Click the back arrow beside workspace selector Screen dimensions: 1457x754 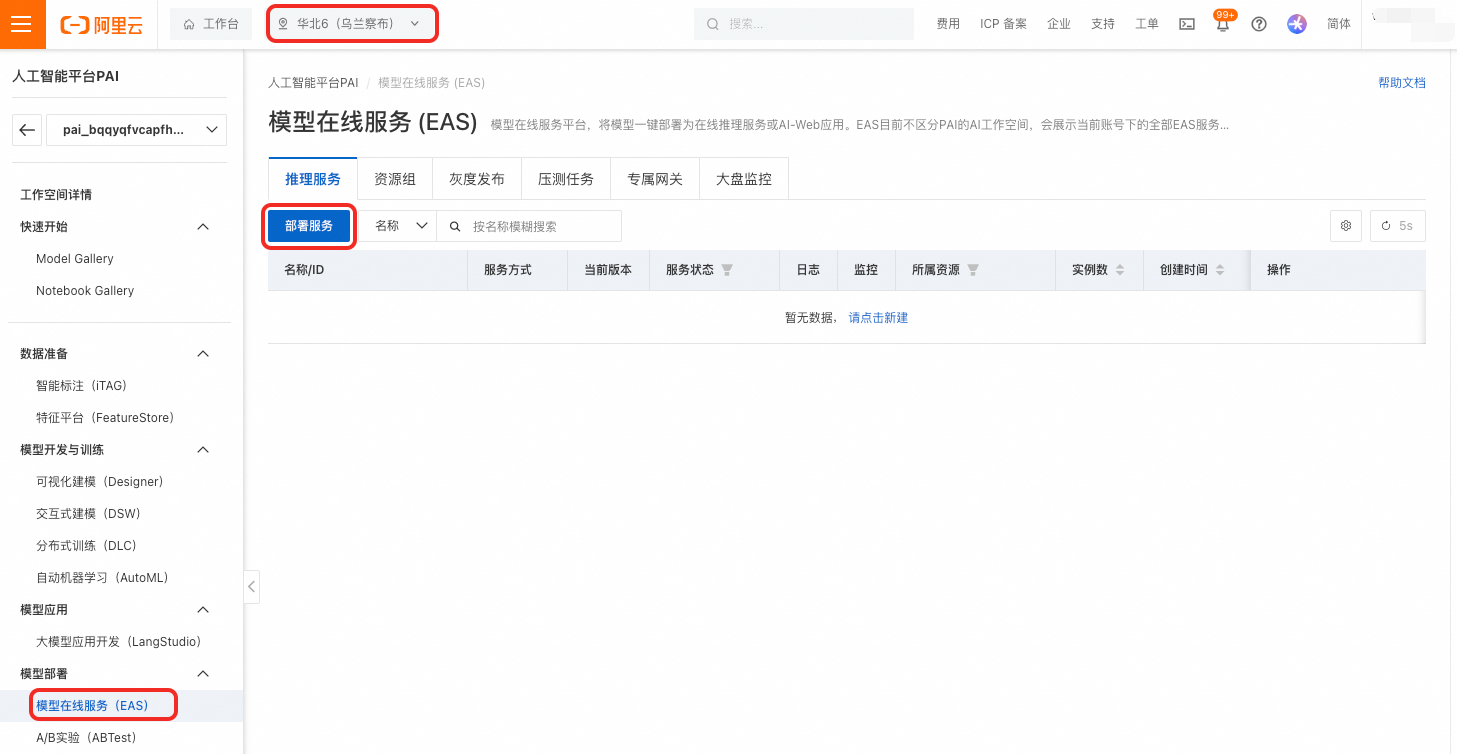pyautogui.click(x=27, y=130)
